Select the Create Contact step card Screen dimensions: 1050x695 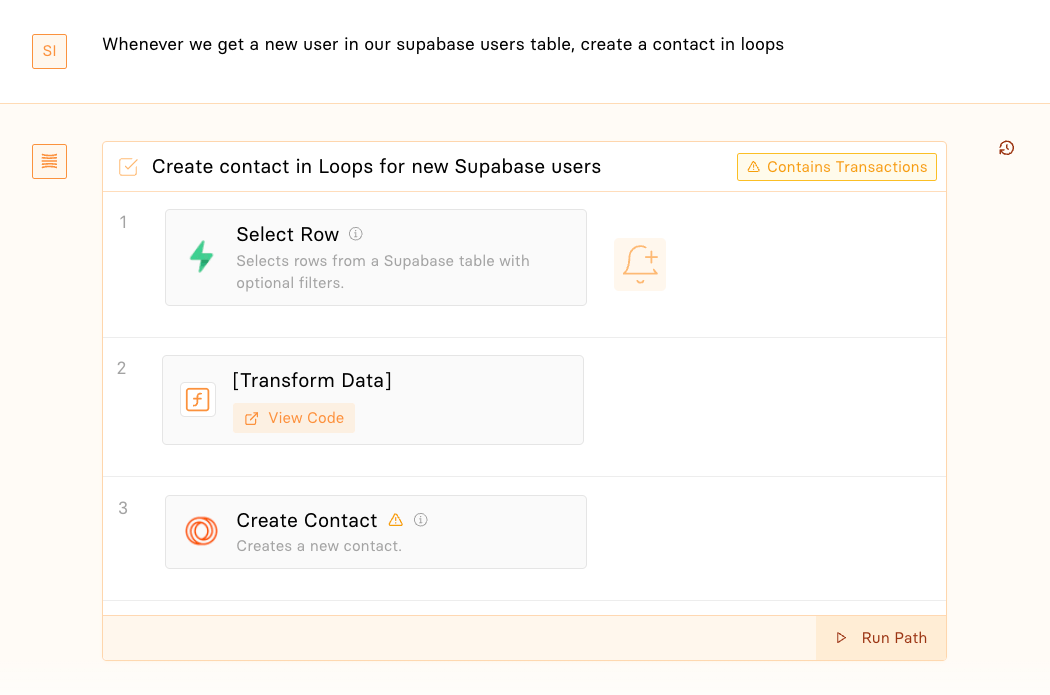[480, 545]
